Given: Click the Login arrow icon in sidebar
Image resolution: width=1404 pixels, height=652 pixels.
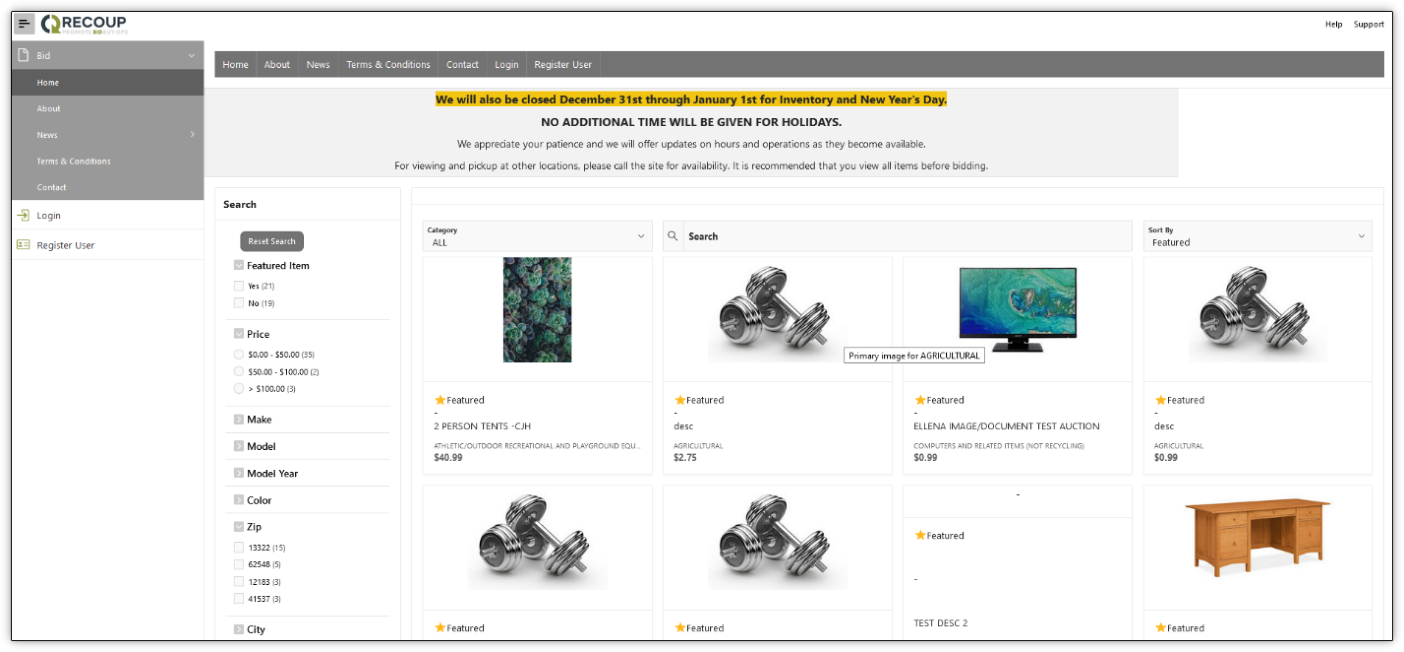Looking at the screenshot, I should [23, 215].
